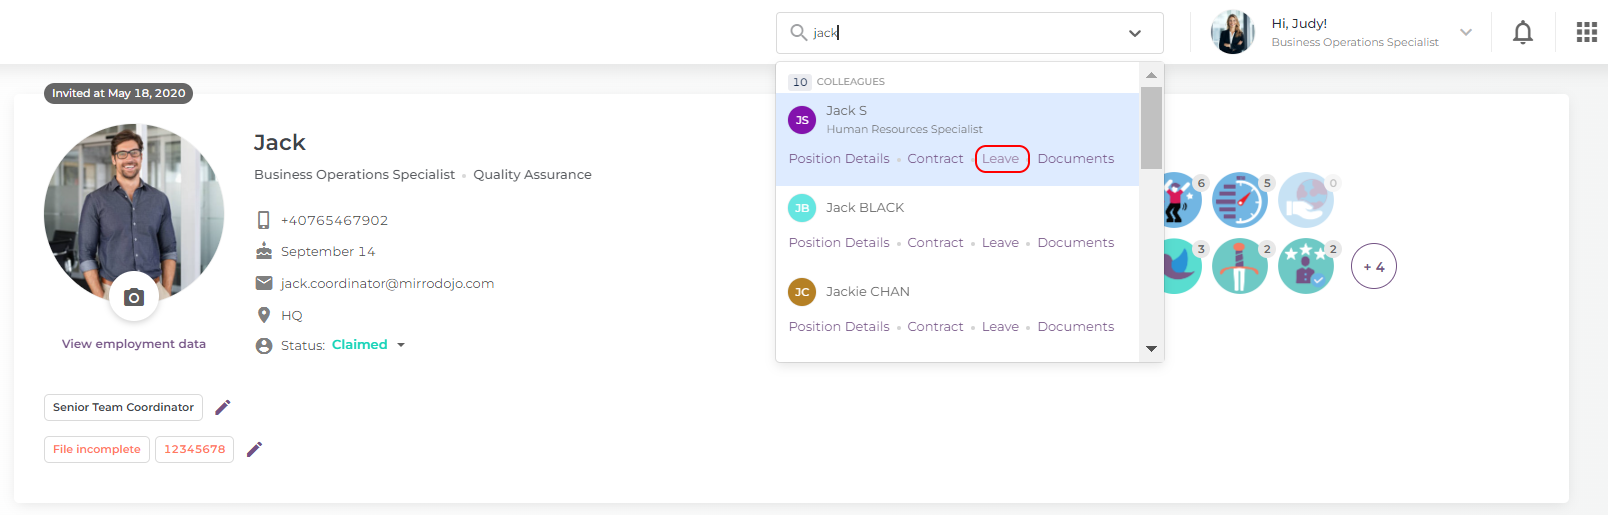The image size is (1608, 515).
Task: Click the JS avatar for Jack S
Action: [802, 120]
